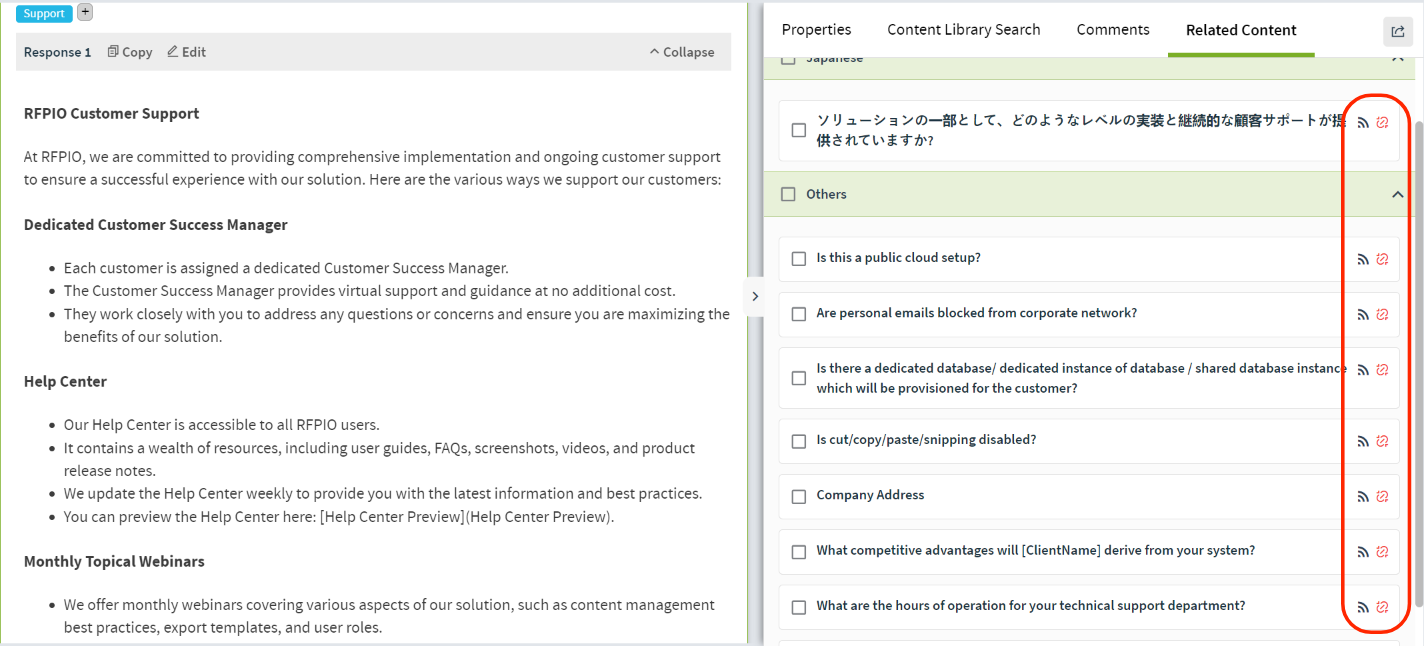Collapse the 'Others' group using its chevron
The width and height of the screenshot is (1424, 646).
(x=1398, y=195)
